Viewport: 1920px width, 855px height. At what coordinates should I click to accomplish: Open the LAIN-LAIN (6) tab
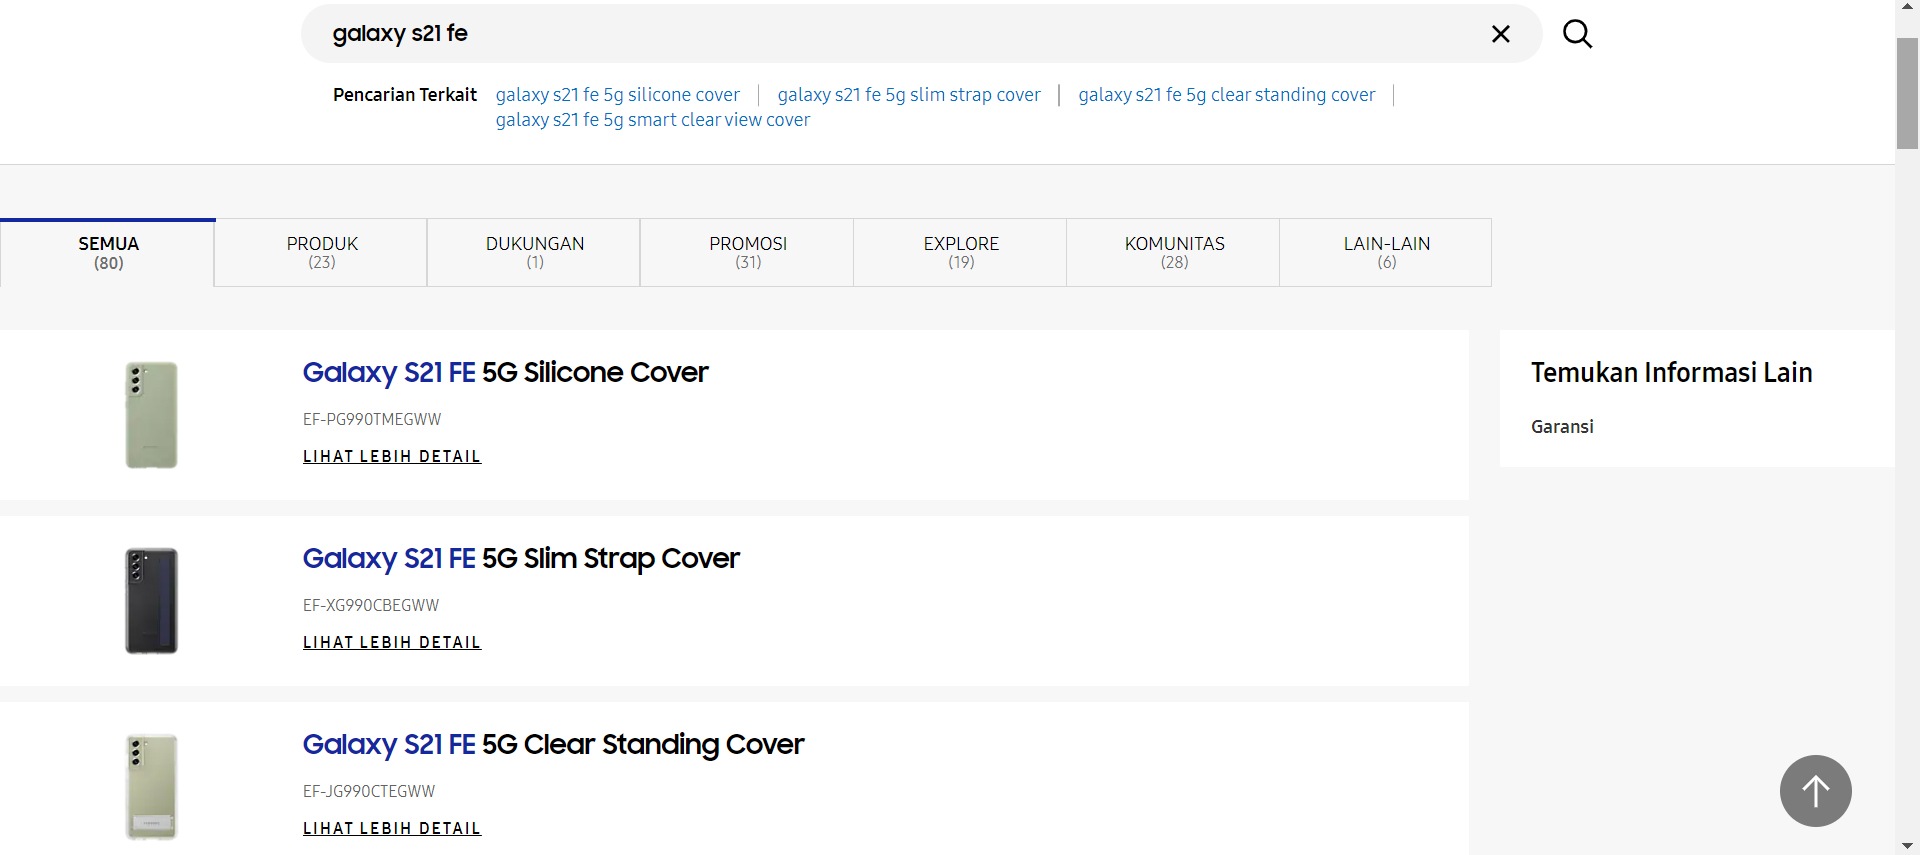pos(1386,253)
